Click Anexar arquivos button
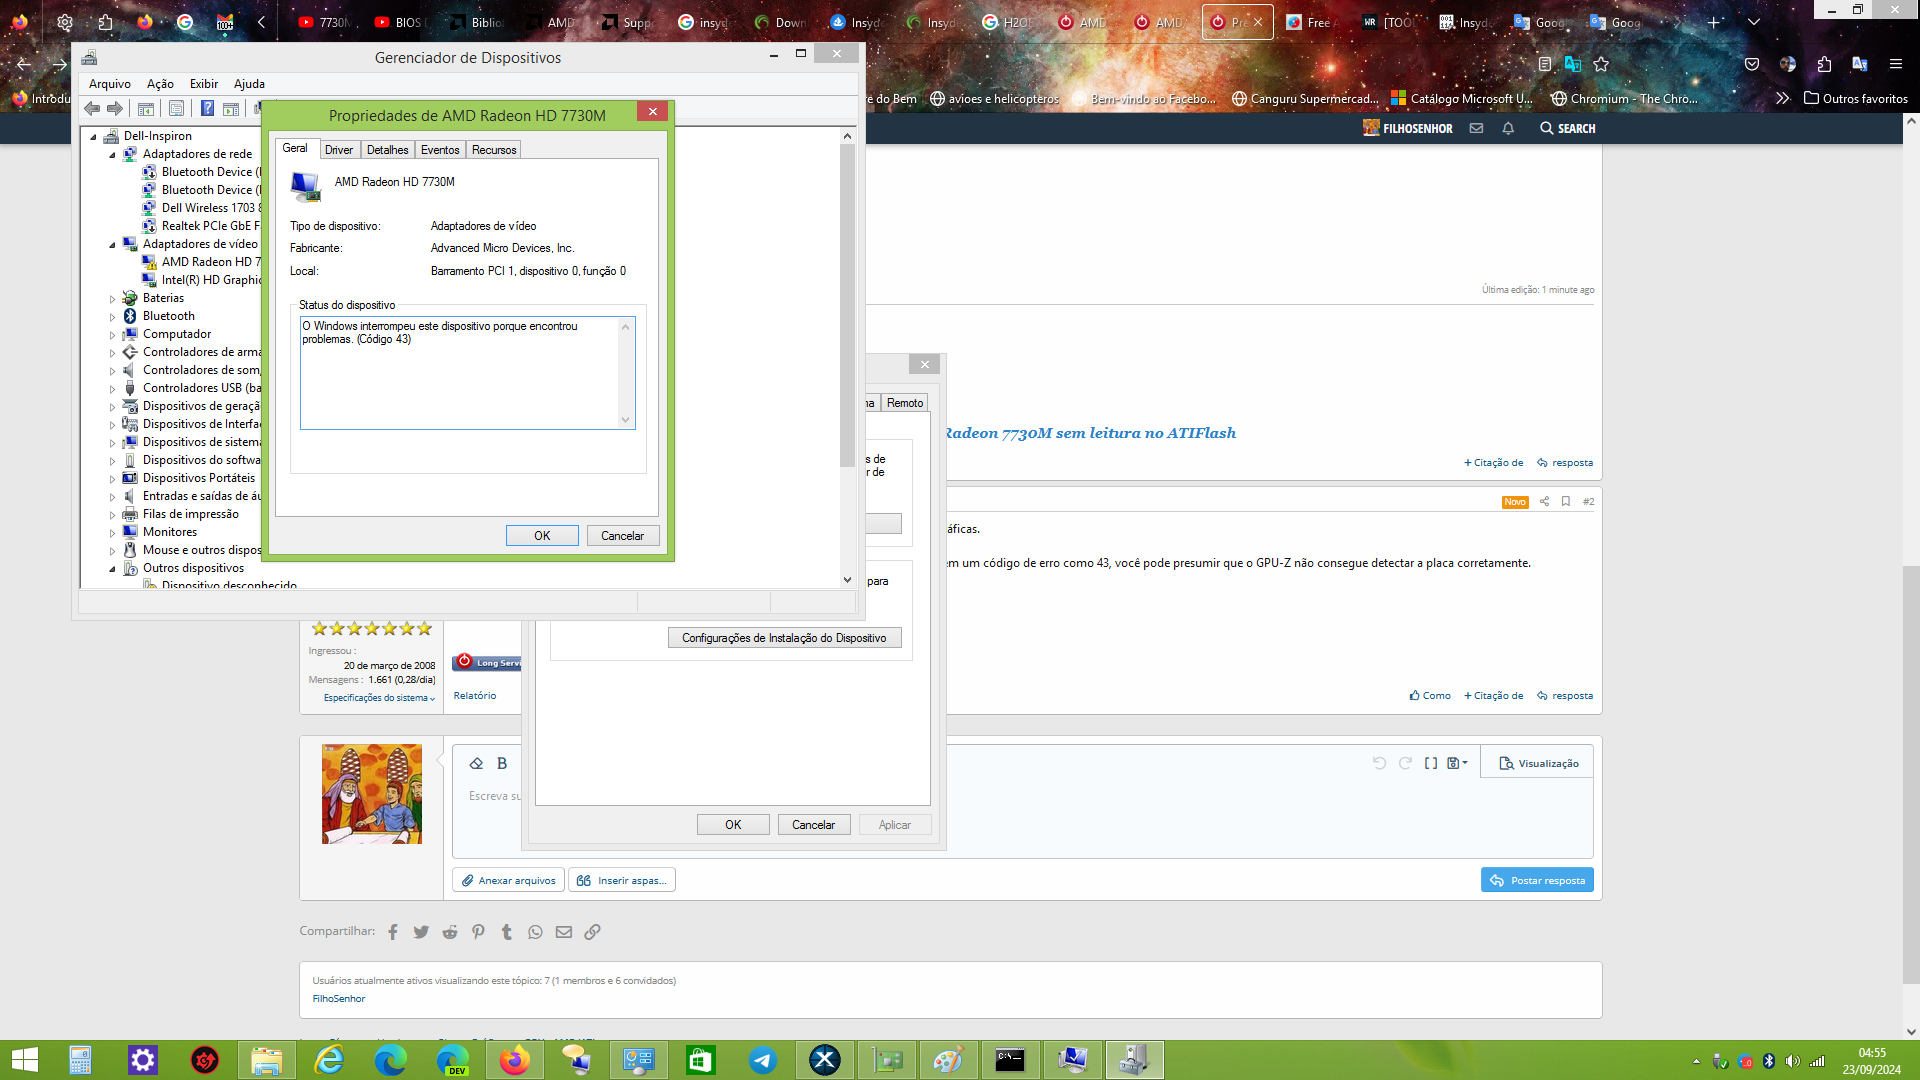Screen dimensions: 1920x1080 (x=508, y=880)
